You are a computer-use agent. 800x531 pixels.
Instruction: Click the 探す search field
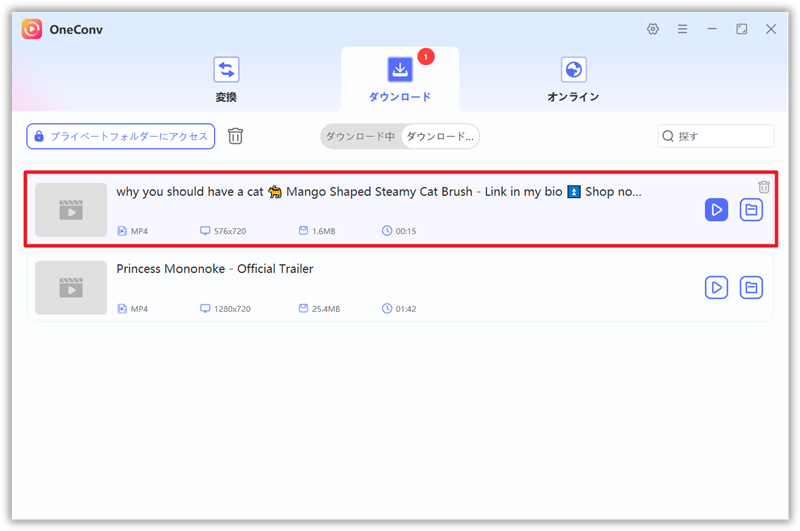coord(715,136)
